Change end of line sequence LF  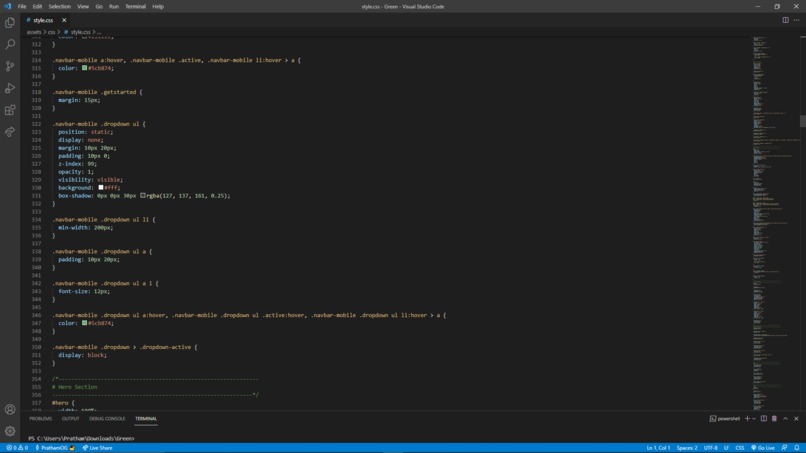tap(726, 448)
